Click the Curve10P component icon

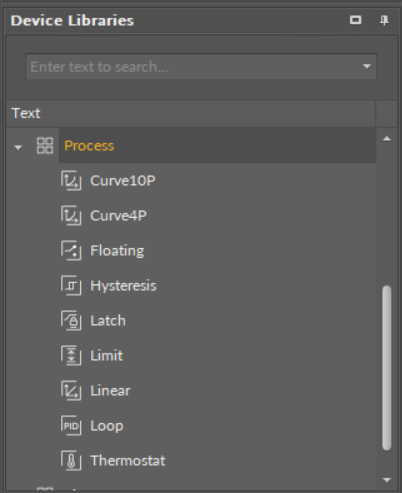tap(71, 181)
